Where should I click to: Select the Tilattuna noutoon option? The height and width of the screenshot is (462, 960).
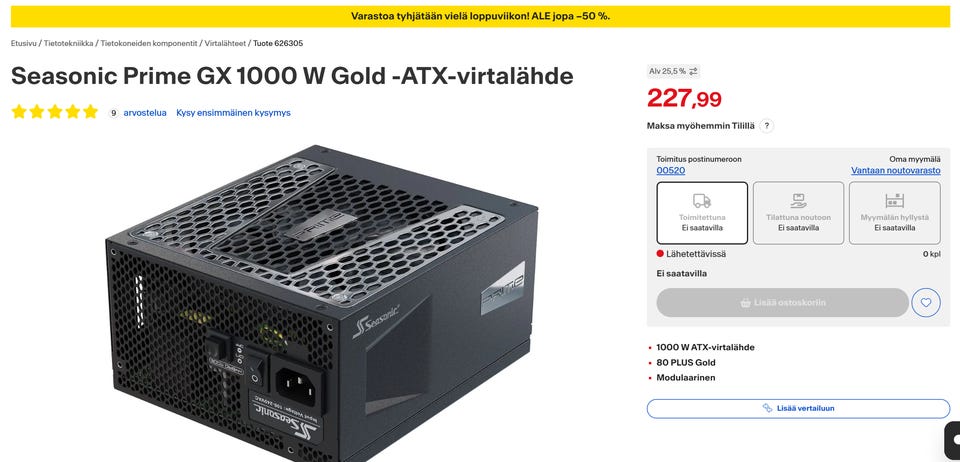(x=798, y=213)
